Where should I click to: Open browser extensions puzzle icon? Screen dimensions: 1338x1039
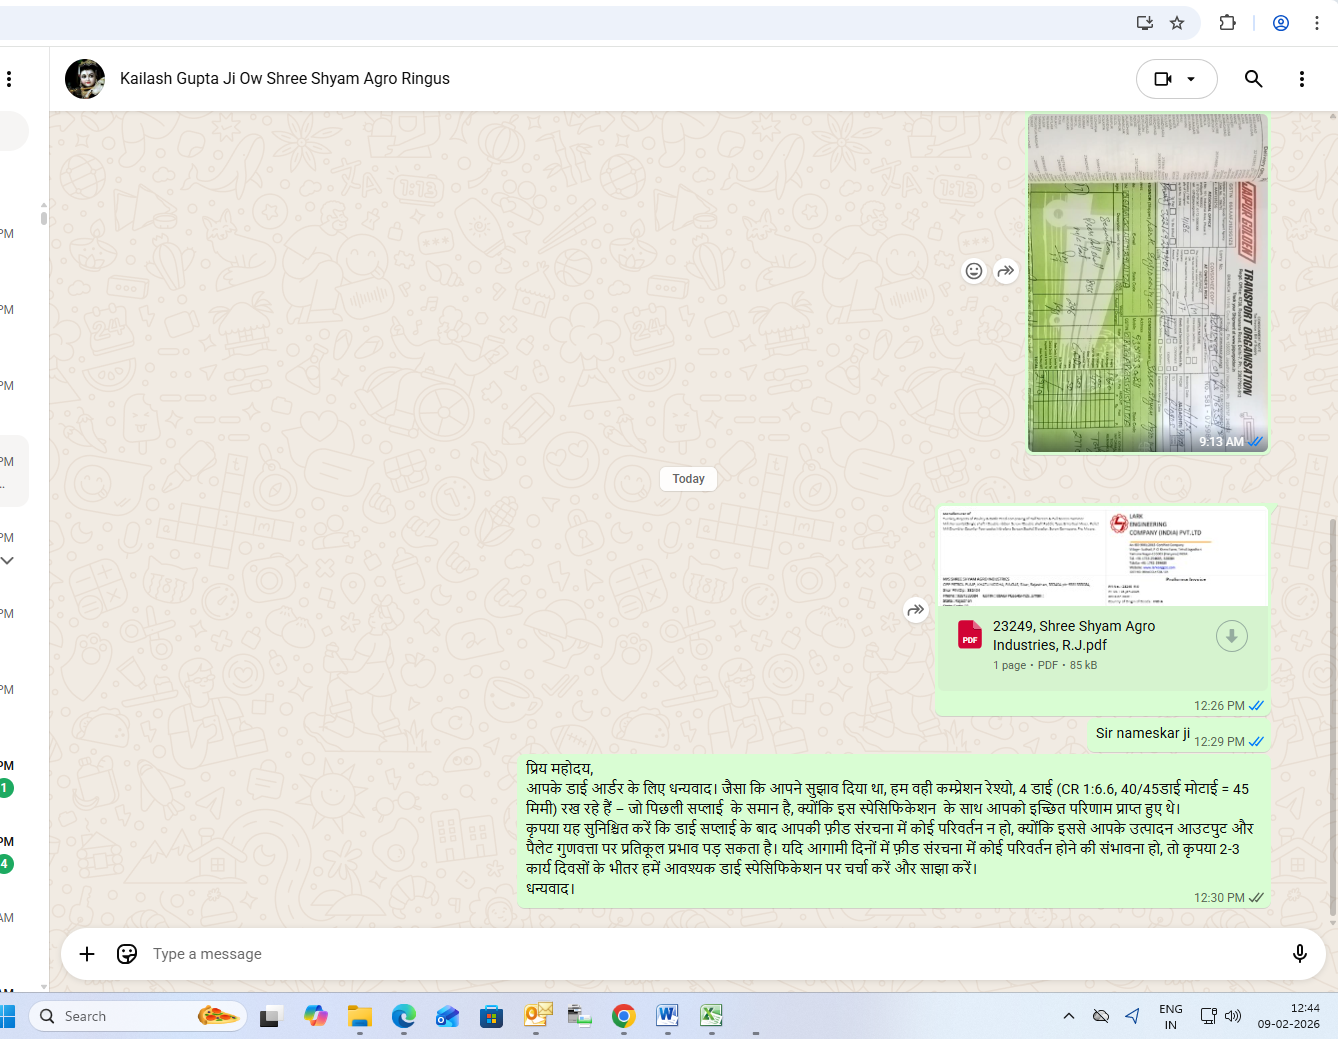(x=1227, y=23)
